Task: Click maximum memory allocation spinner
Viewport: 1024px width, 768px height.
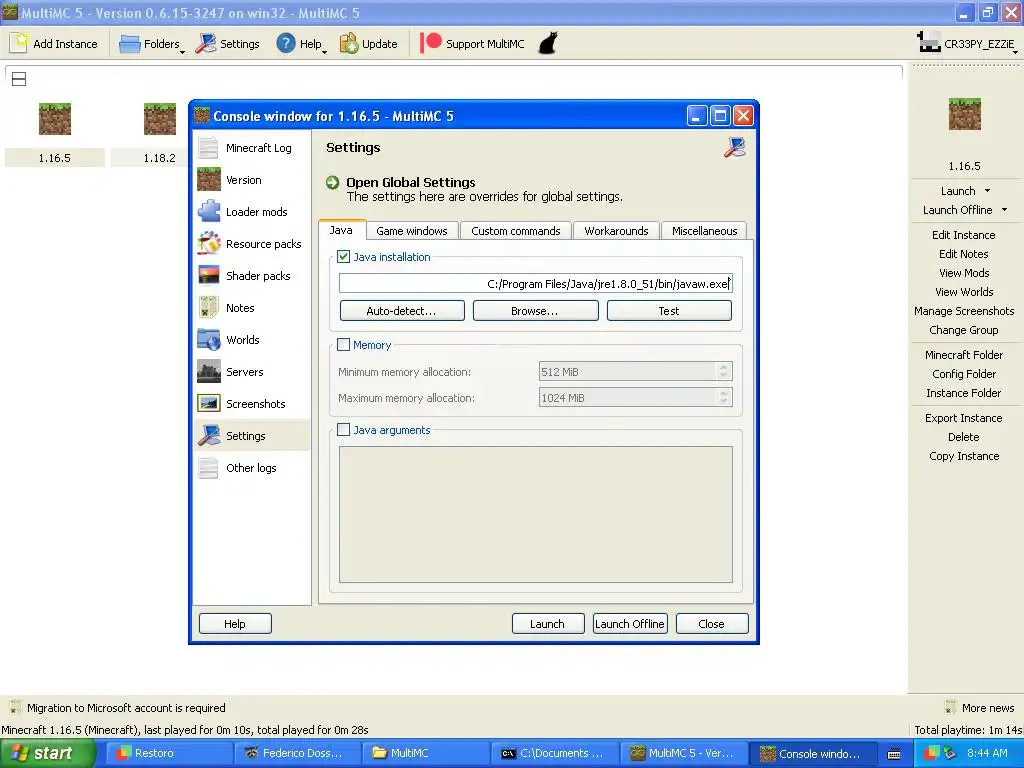Action: coord(723,398)
